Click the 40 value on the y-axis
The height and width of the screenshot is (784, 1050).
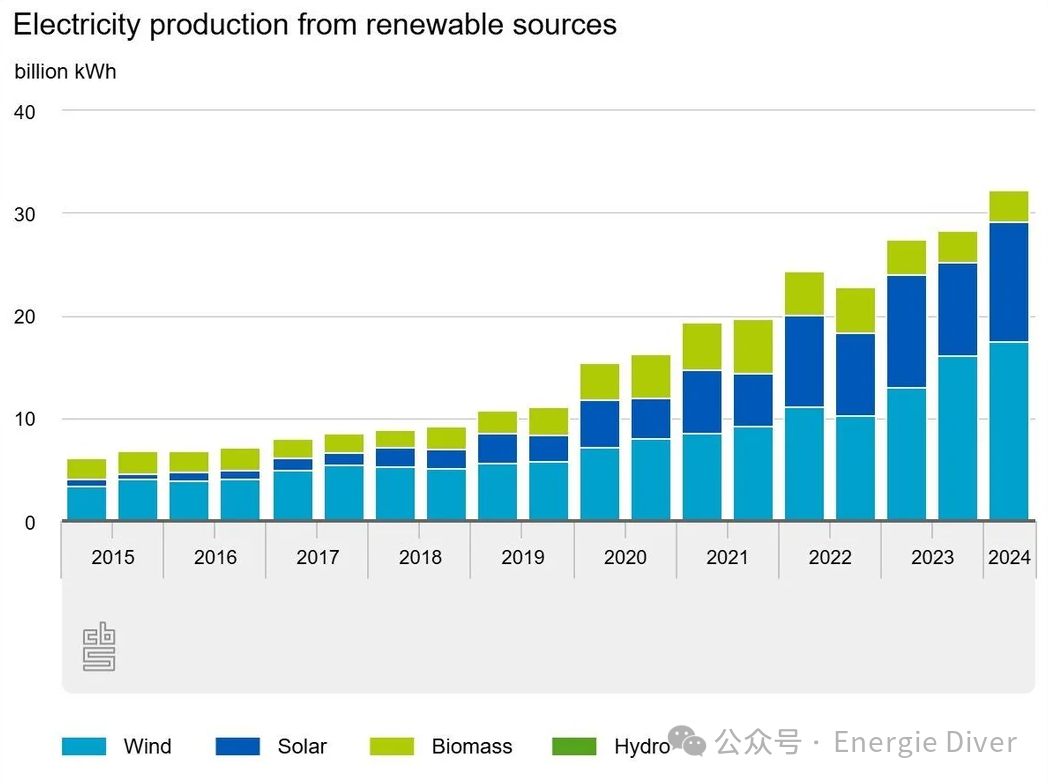(25, 112)
